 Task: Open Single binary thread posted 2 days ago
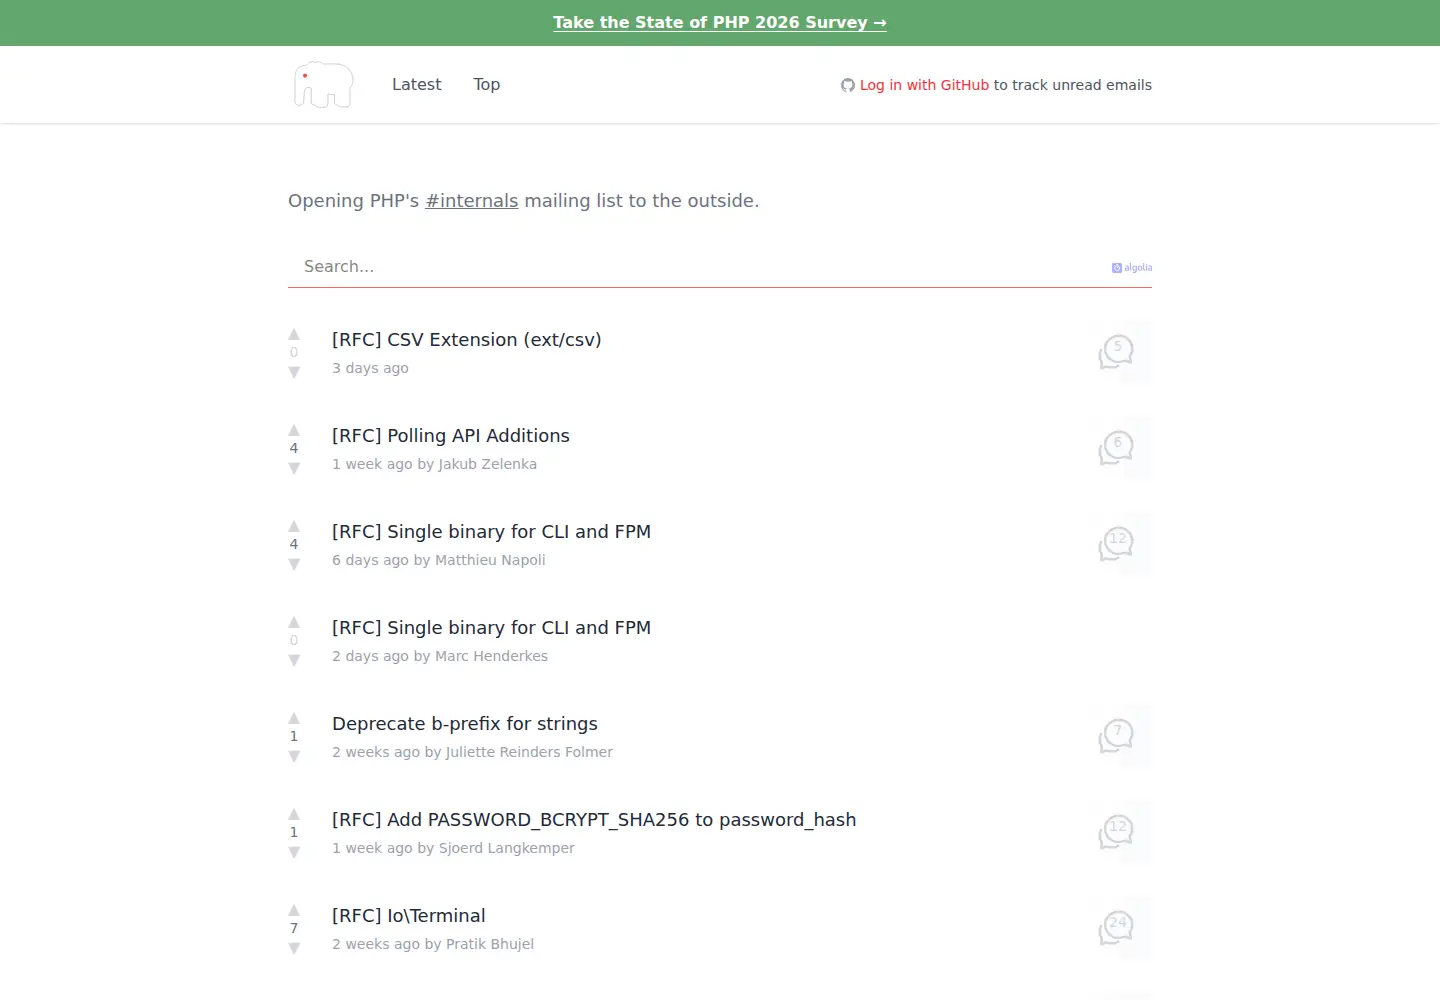(491, 628)
